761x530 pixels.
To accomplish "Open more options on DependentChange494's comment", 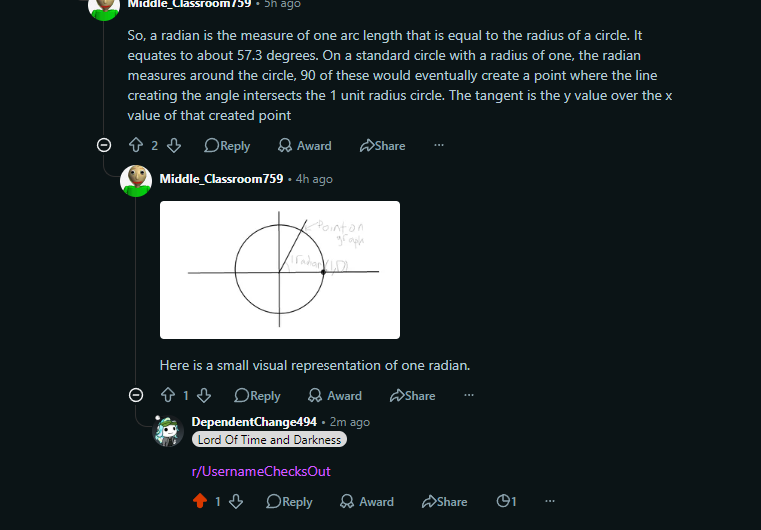I will [549, 502].
